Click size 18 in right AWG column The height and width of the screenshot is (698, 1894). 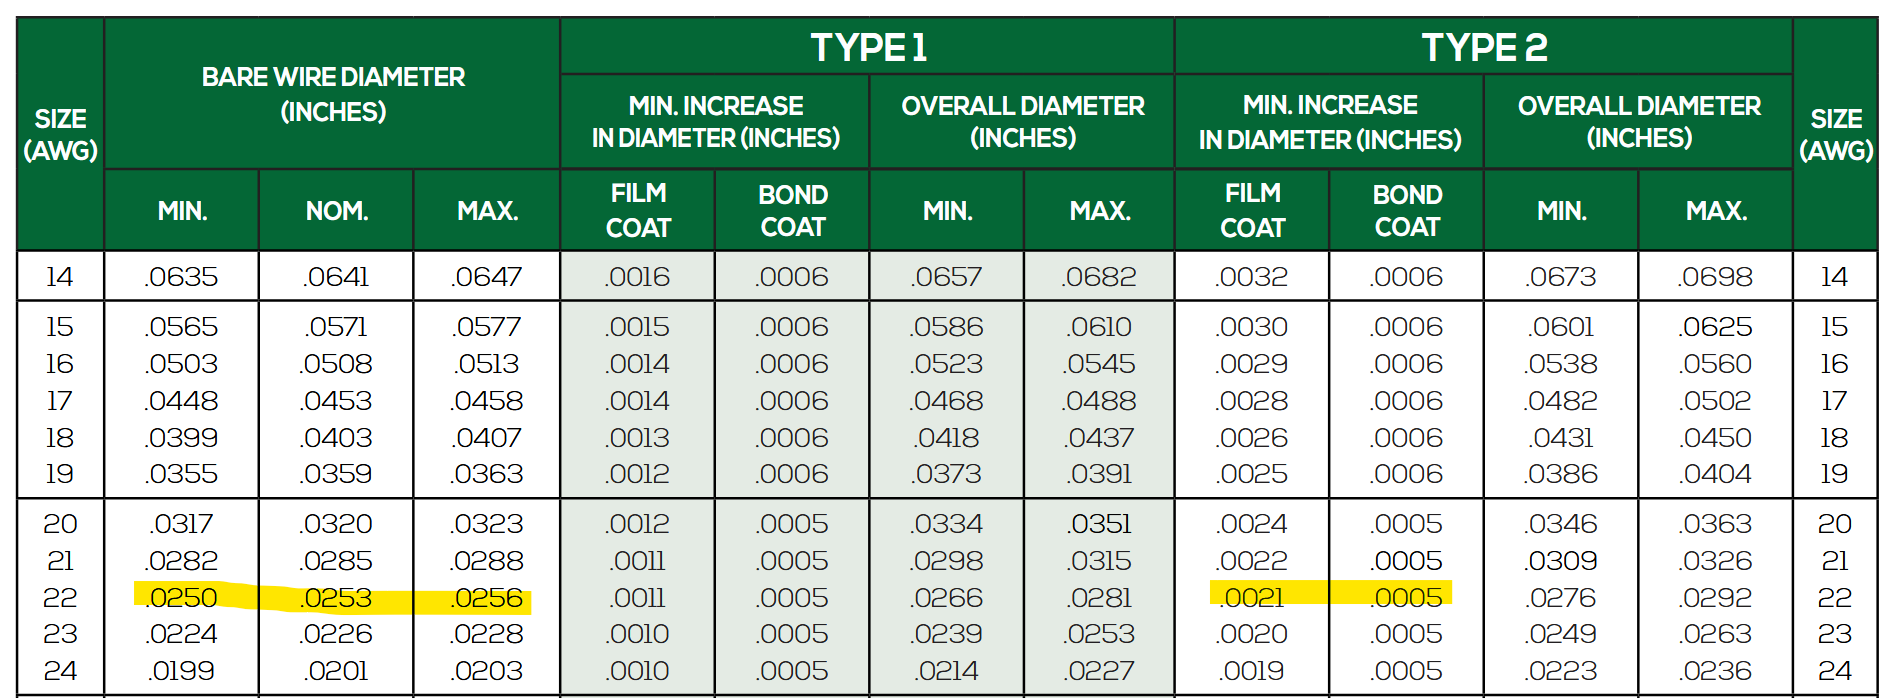1834,438
